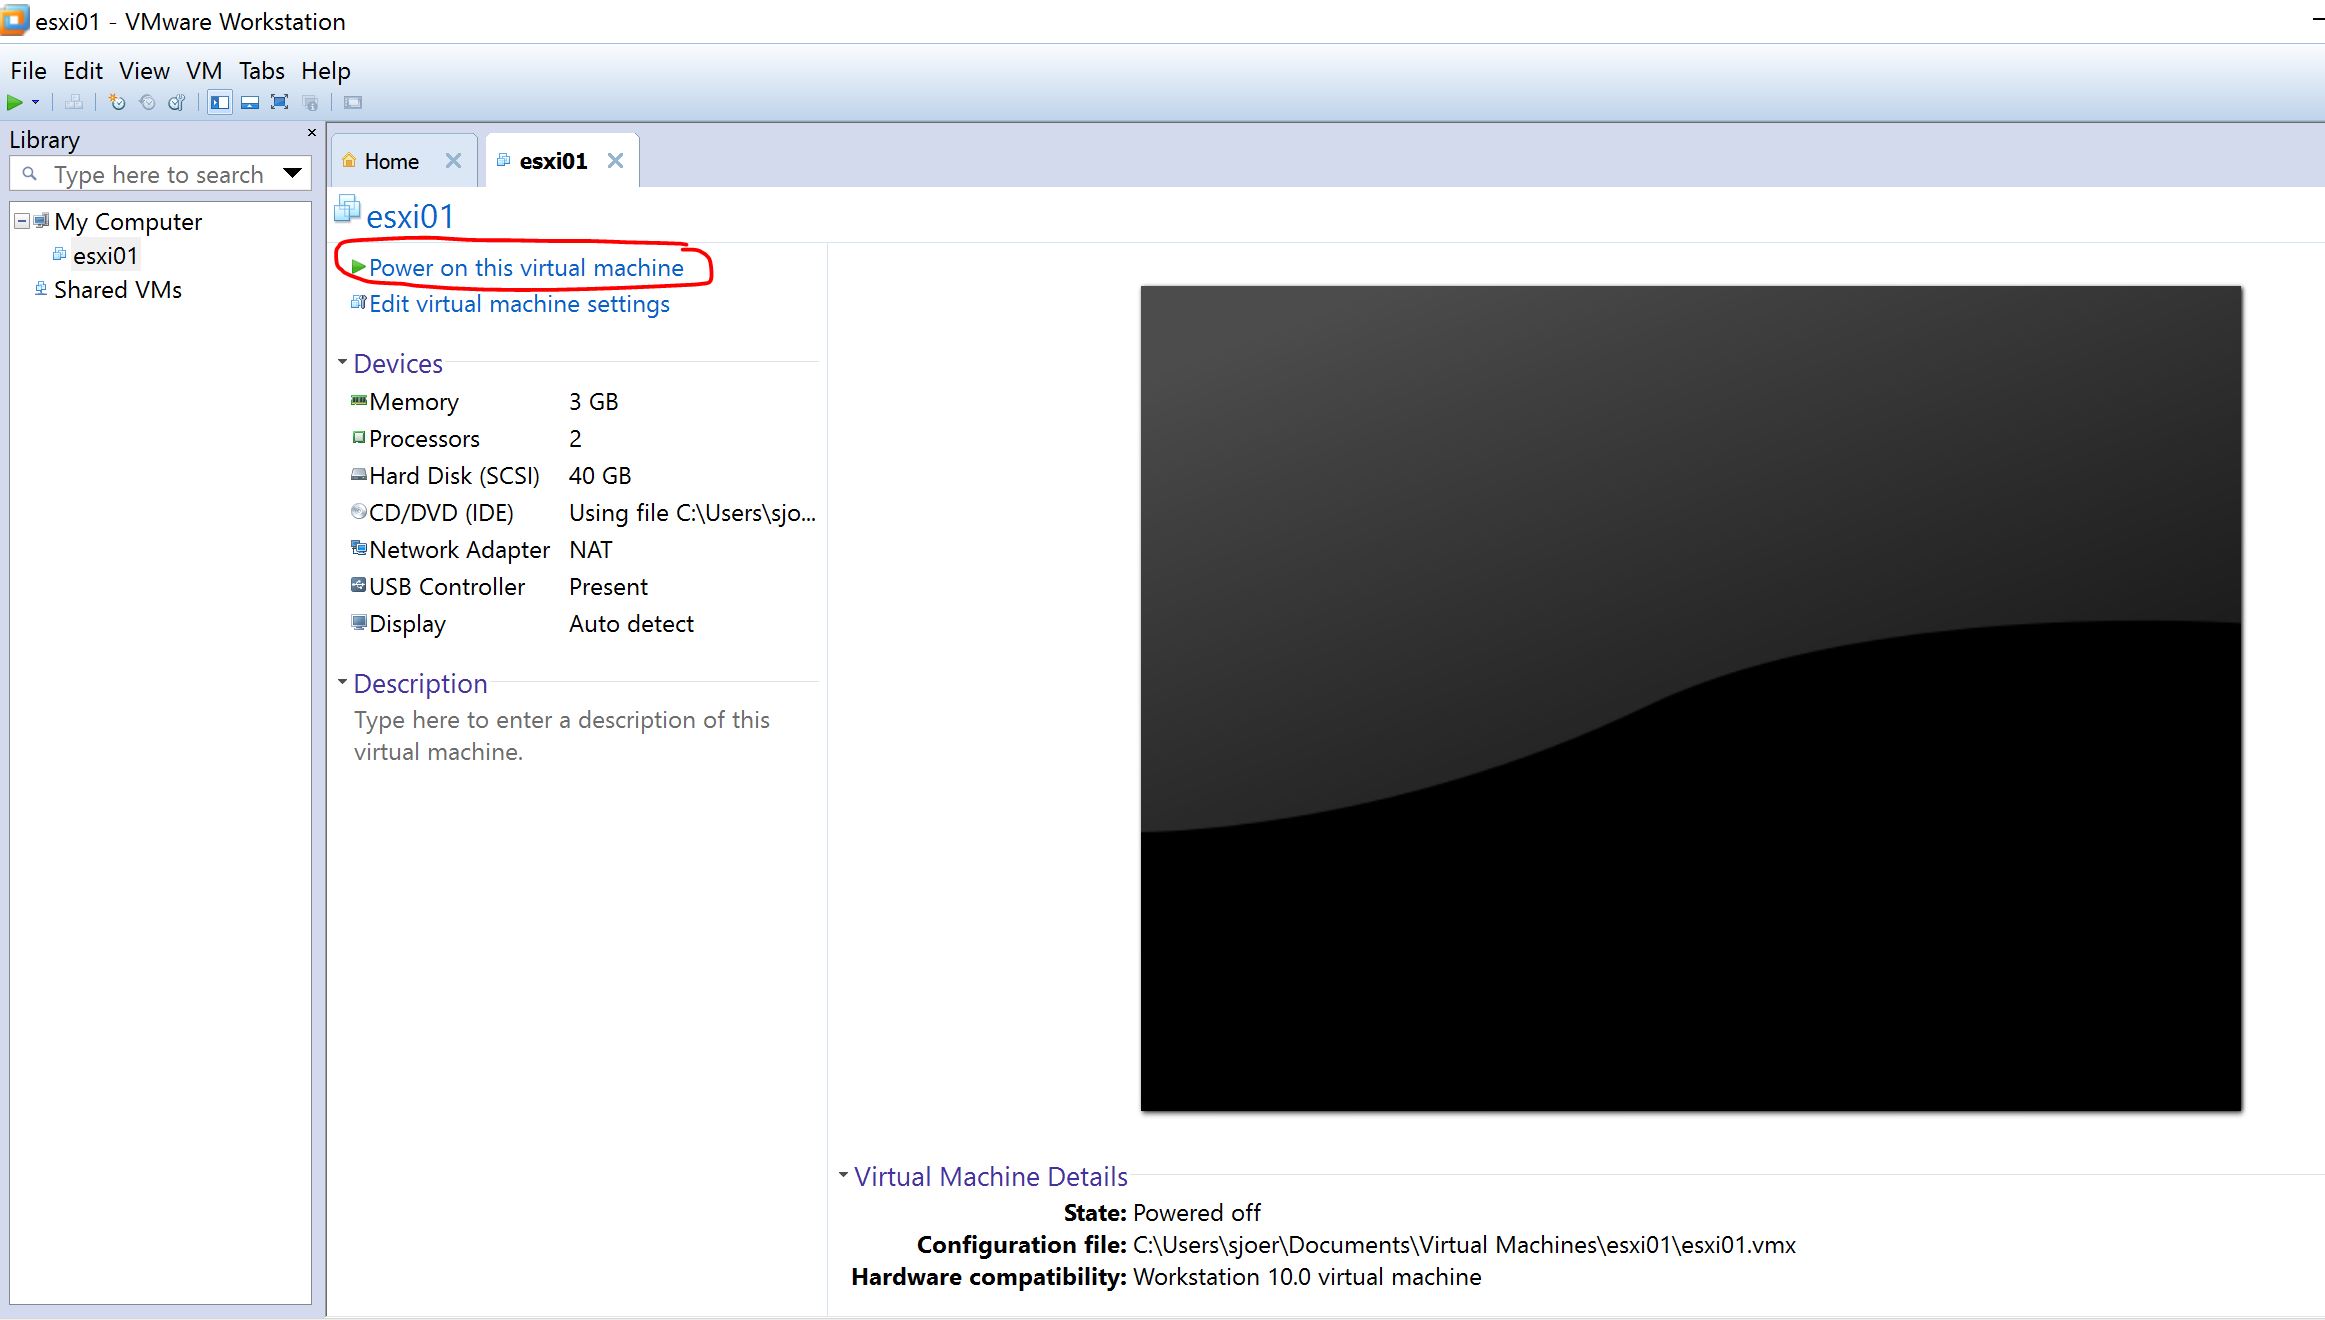Collapse the My Computer tree node
Image resolution: width=2325 pixels, height=1320 pixels.
click(x=21, y=221)
